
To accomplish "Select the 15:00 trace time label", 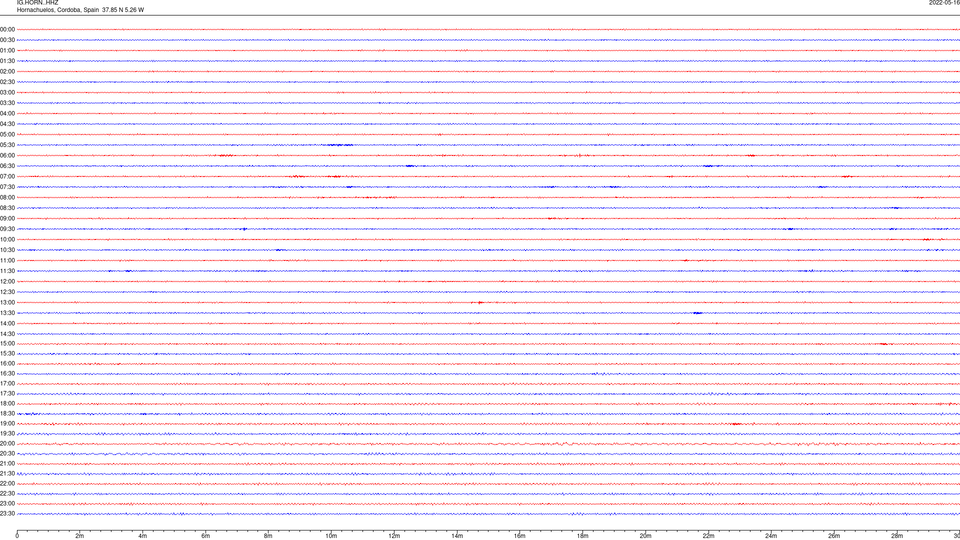I will pyautogui.click(x=7, y=343).
